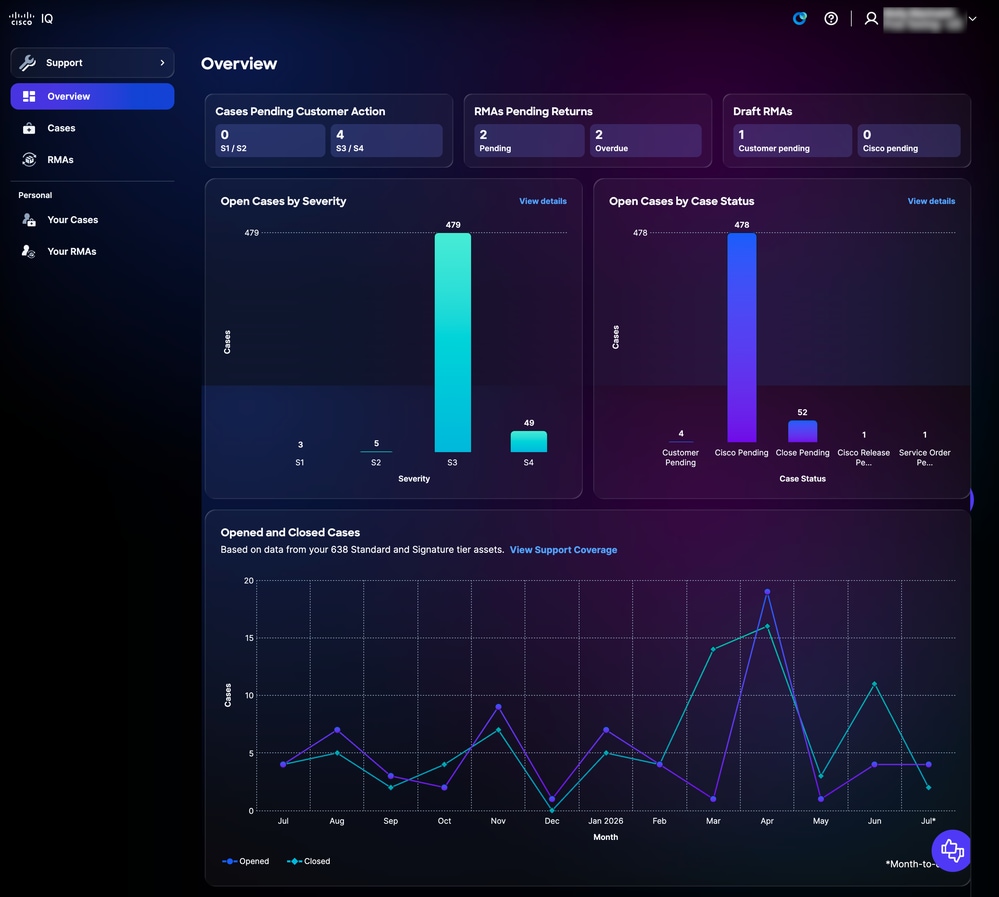Click the Cisco IQ logo
Screen dimensions: 999x897
[31, 18]
